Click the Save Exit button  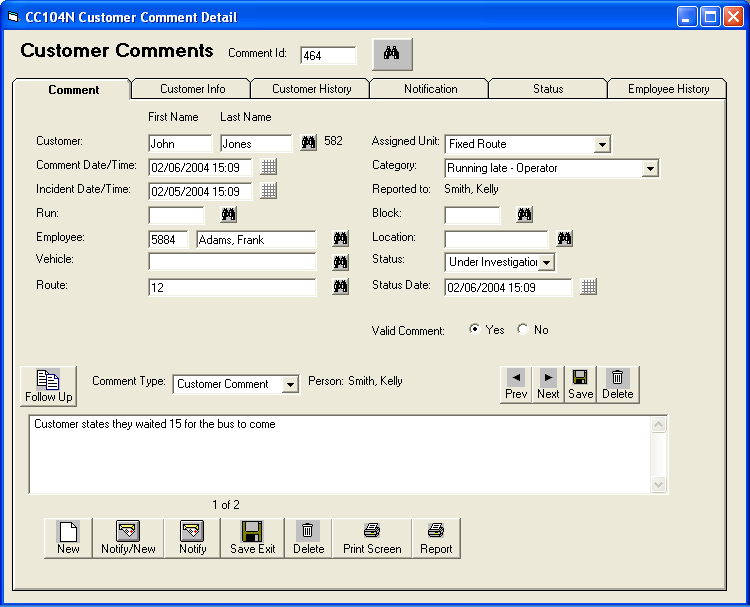click(252, 537)
